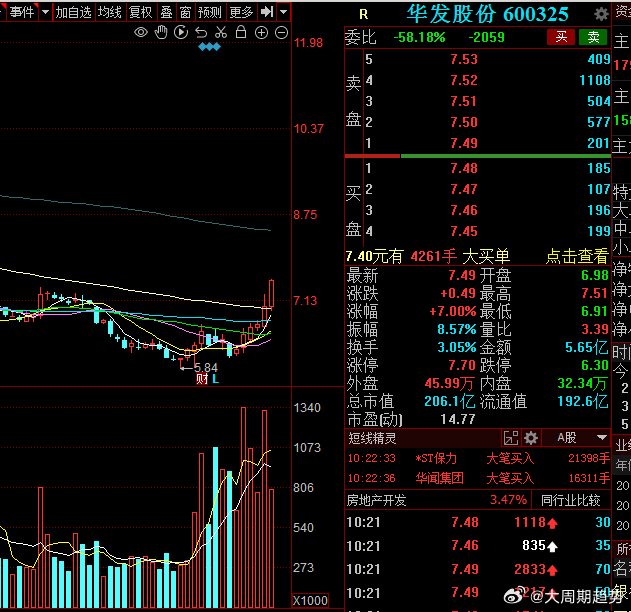
Task: Toggle the 复权 price adjustment option
Action: click(x=140, y=12)
